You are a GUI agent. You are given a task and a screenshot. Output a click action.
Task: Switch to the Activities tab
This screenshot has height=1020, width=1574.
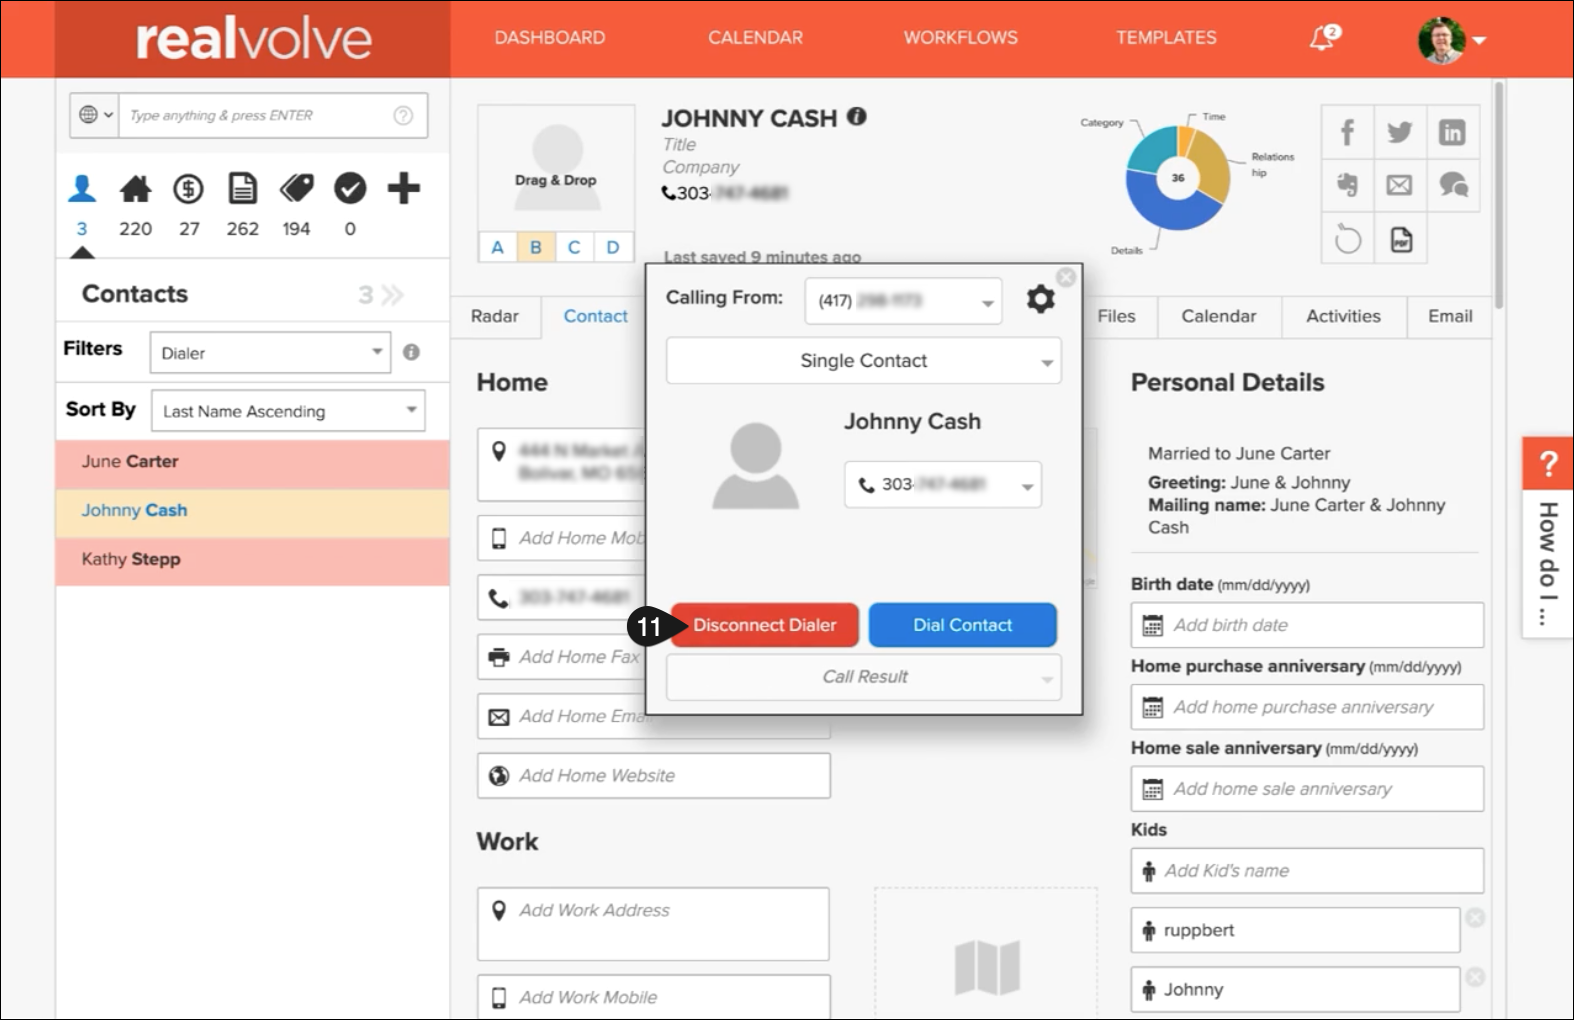1342,316
